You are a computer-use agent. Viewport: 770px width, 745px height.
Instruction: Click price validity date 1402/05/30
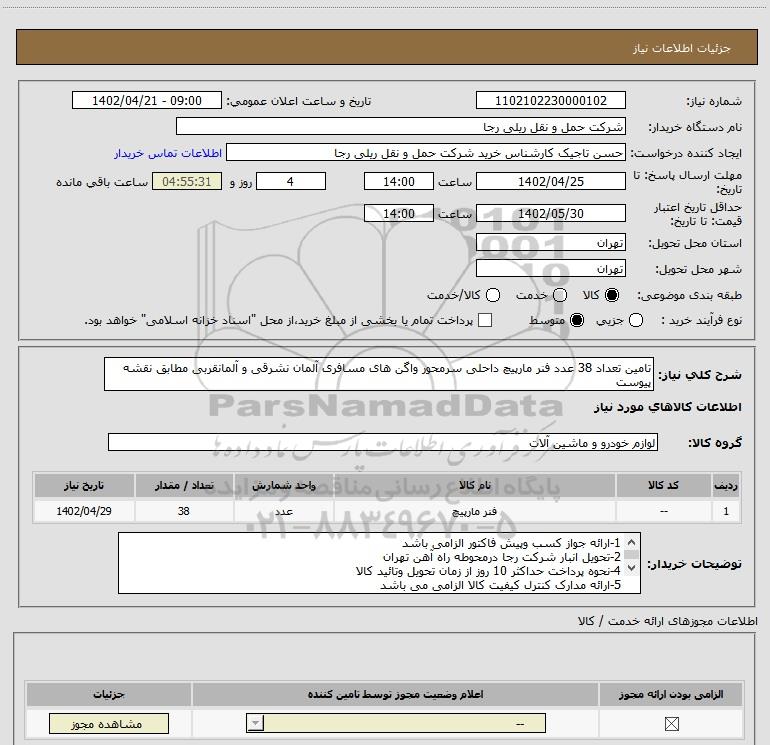coord(550,213)
